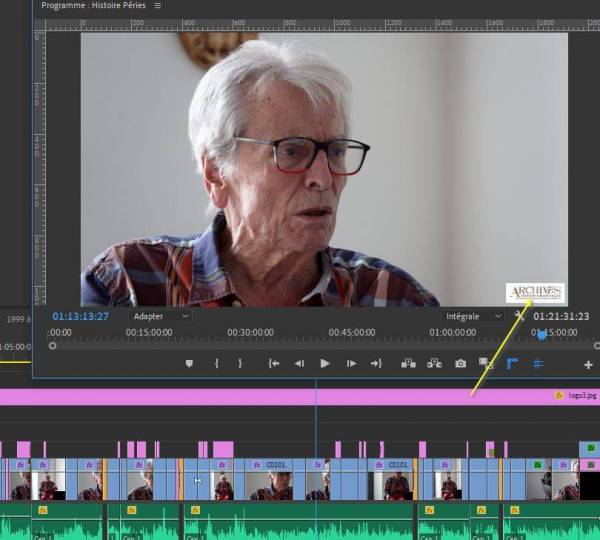Open the Programme panel hamburger menu
Image resolution: width=600 pixels, height=540 pixels.
point(157,6)
